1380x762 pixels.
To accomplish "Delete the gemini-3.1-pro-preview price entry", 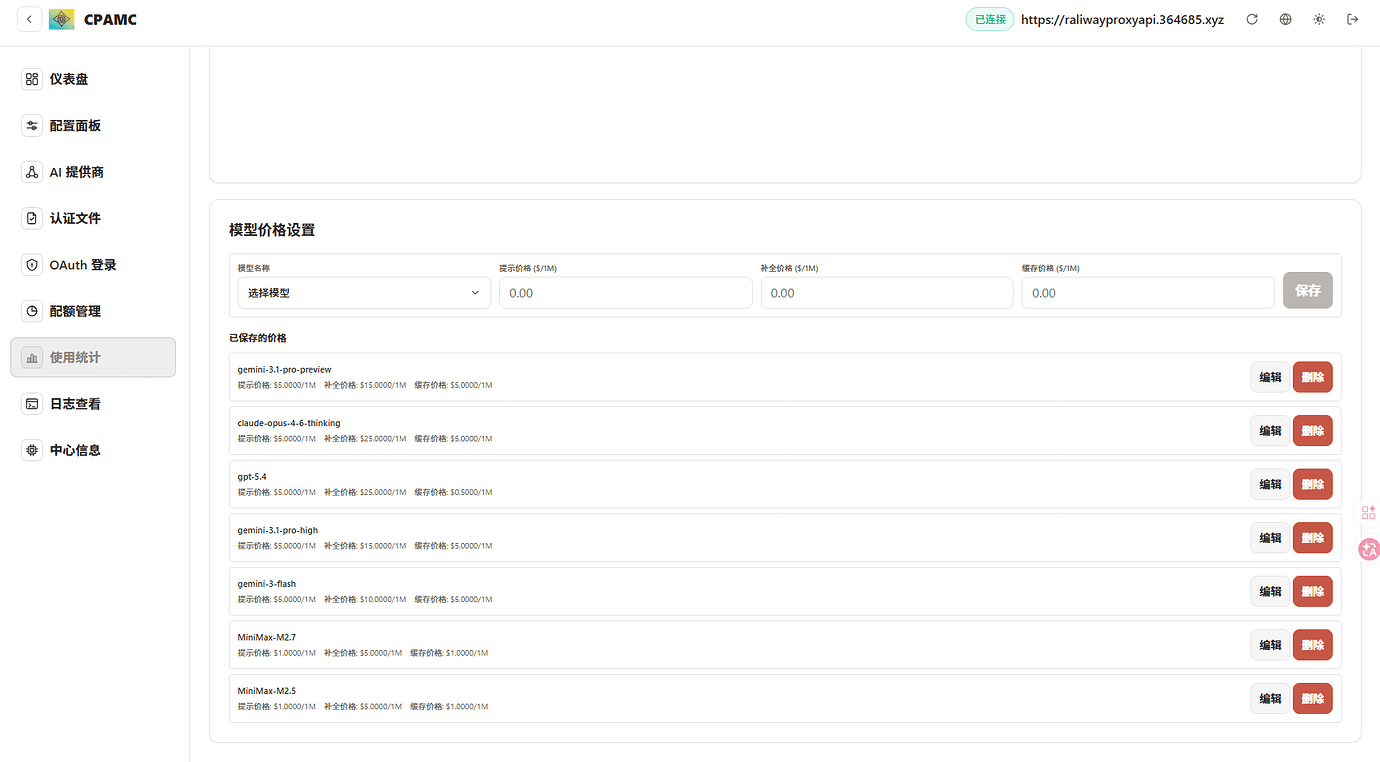I will click(1313, 377).
